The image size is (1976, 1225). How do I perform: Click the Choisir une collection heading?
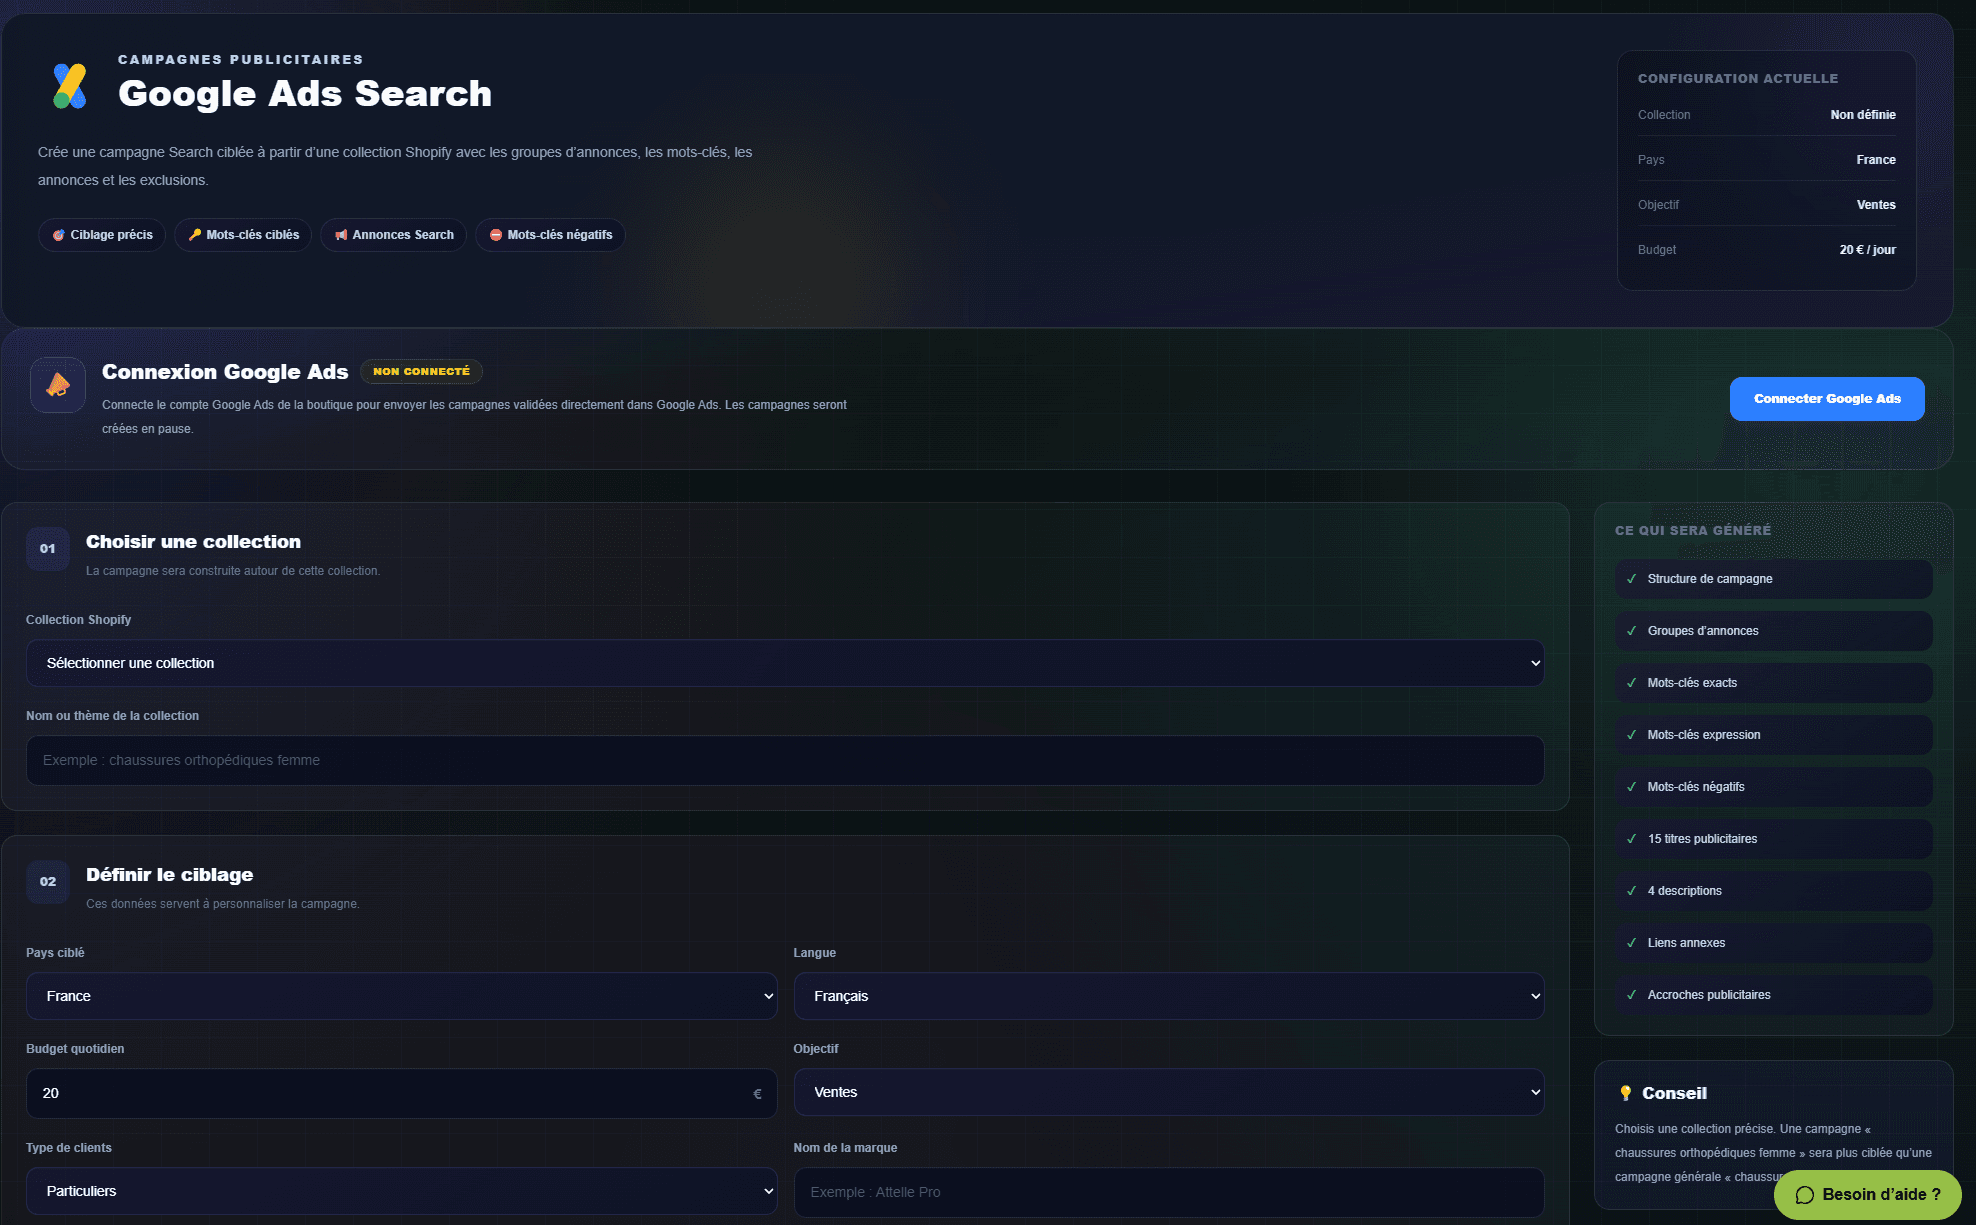(x=193, y=542)
